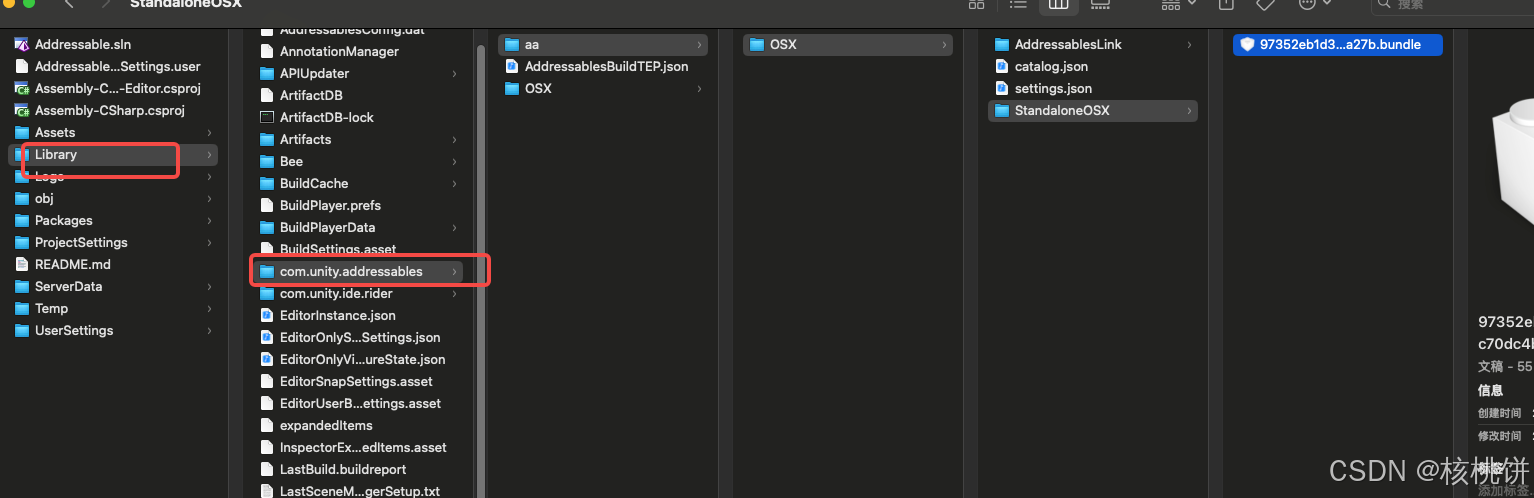Click the README.md document icon
This screenshot has width=1534, height=498.
point(22,264)
